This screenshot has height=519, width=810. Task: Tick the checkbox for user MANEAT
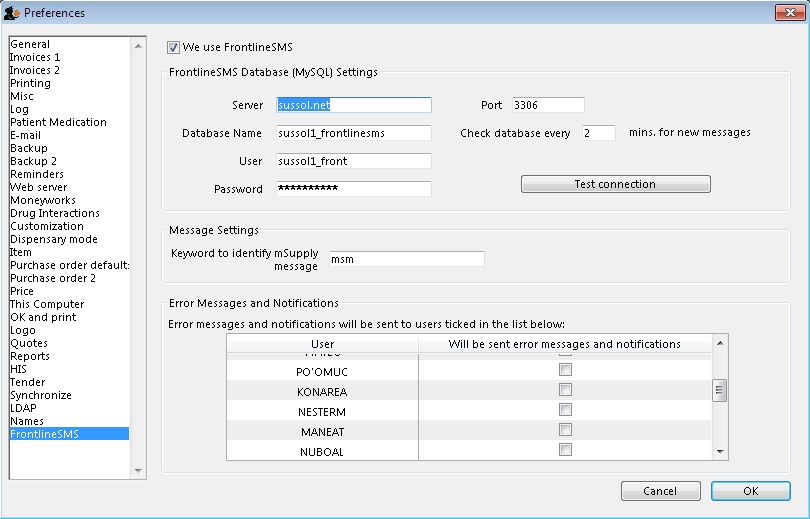pyautogui.click(x=565, y=430)
